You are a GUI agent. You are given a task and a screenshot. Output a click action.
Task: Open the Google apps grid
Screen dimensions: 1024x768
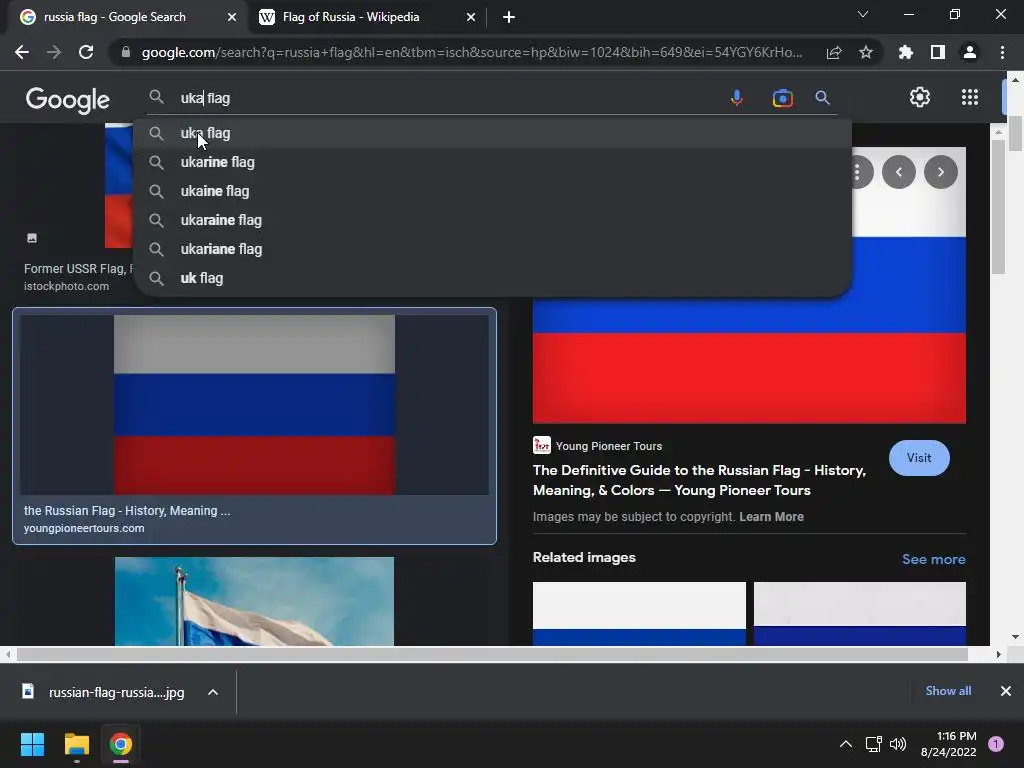click(970, 97)
